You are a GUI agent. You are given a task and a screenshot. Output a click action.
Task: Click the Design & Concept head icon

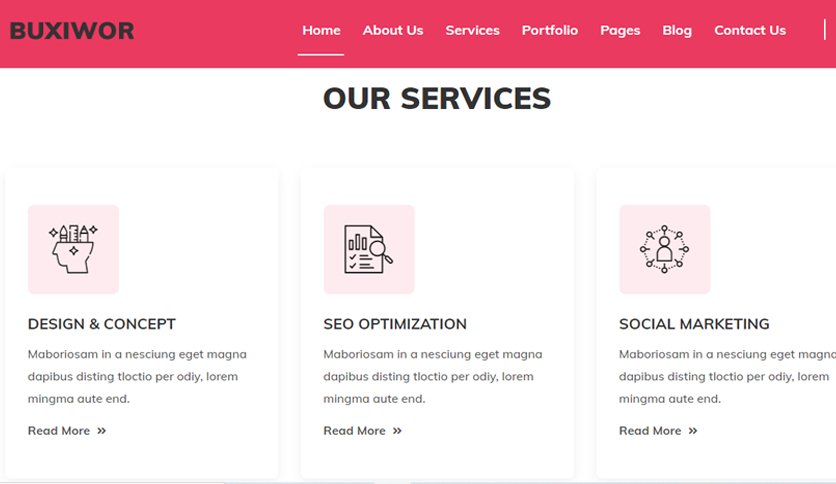point(74,249)
